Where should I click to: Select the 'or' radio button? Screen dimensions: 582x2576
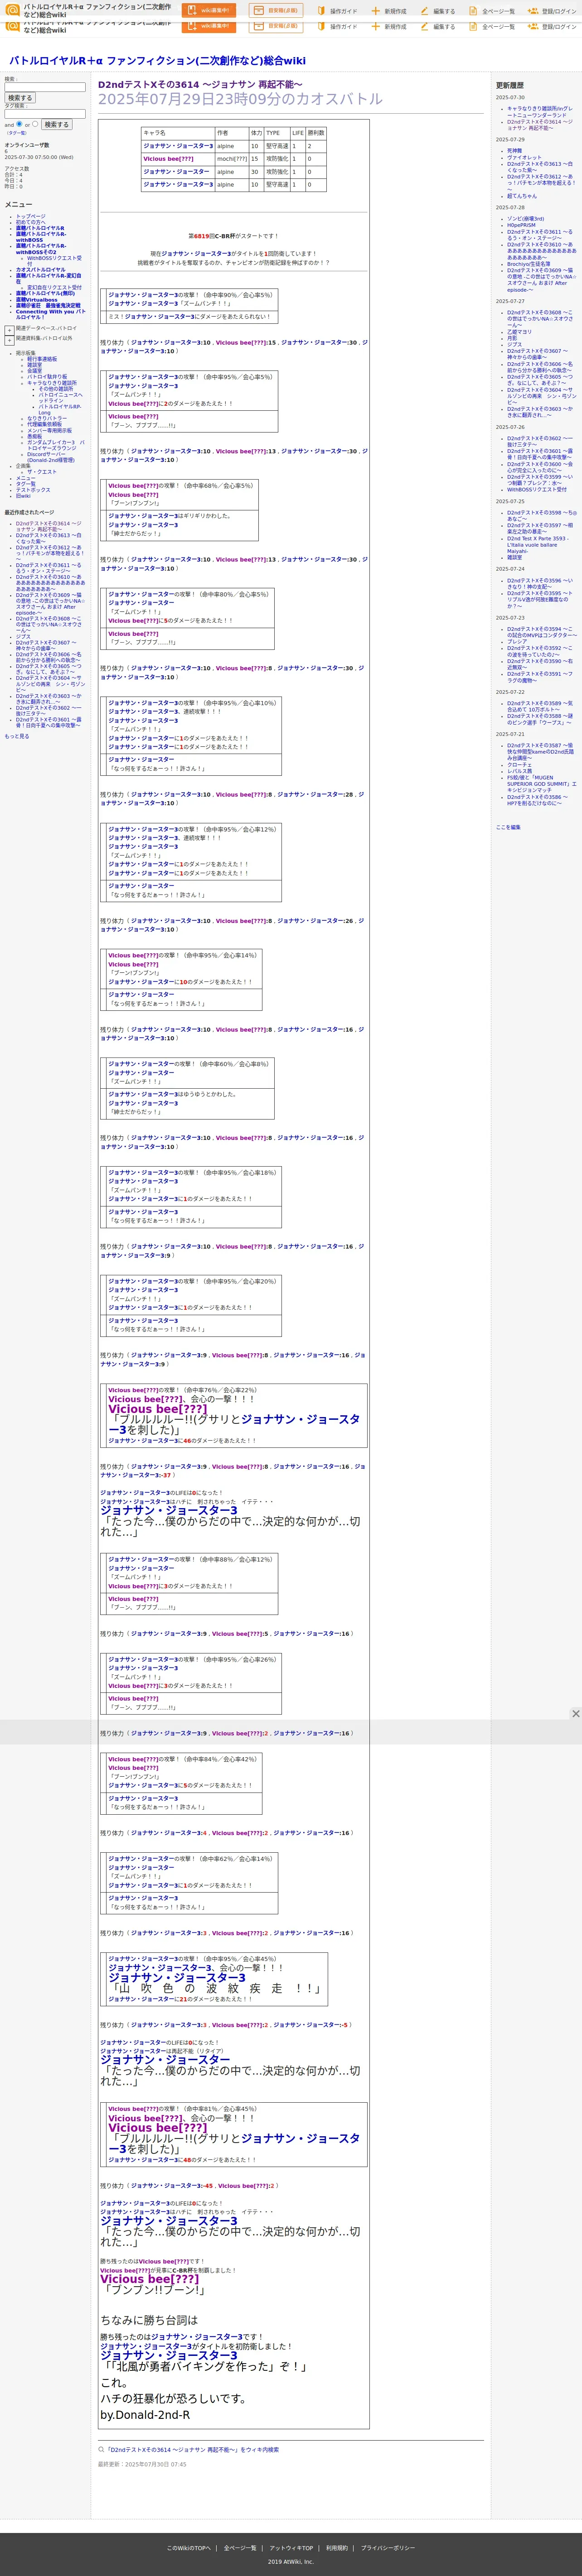point(35,125)
